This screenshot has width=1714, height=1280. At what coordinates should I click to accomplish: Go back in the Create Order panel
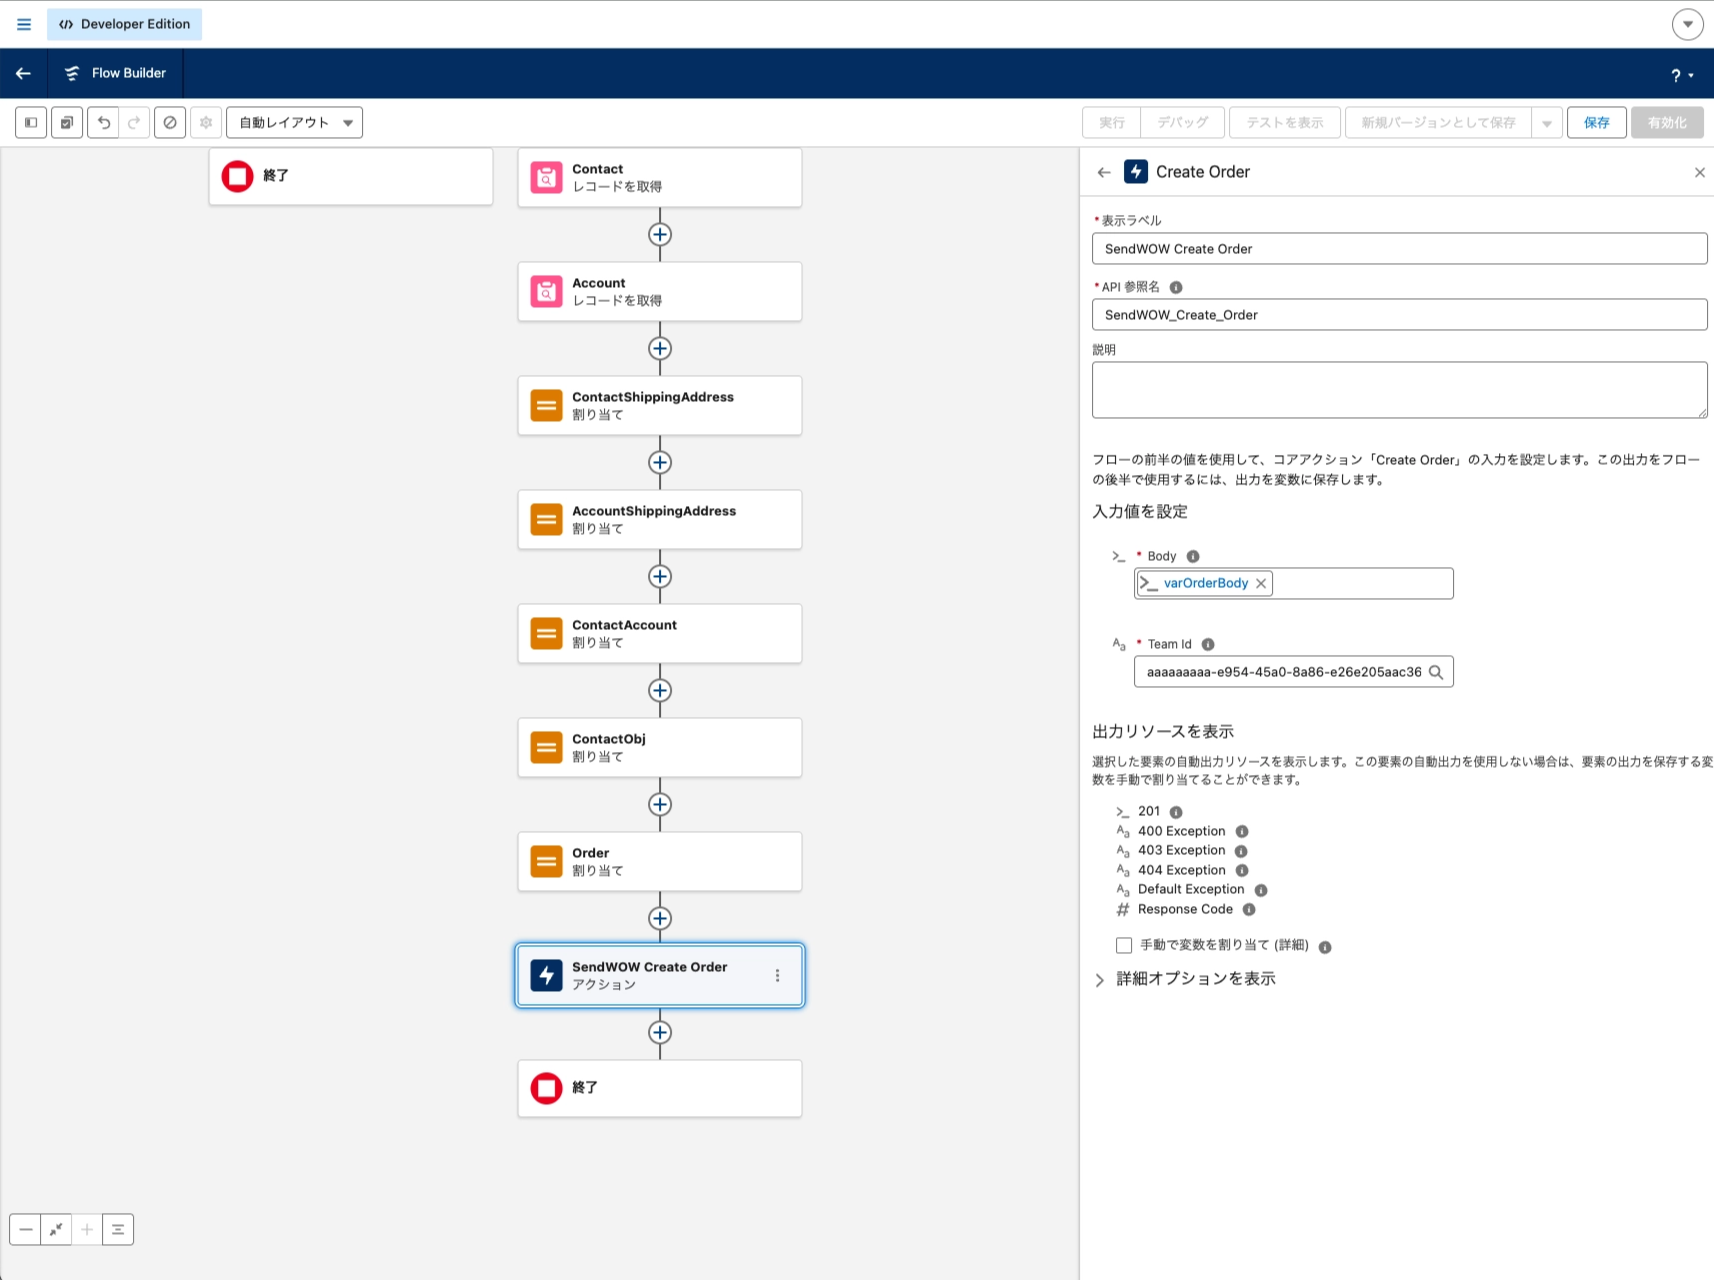tap(1104, 172)
